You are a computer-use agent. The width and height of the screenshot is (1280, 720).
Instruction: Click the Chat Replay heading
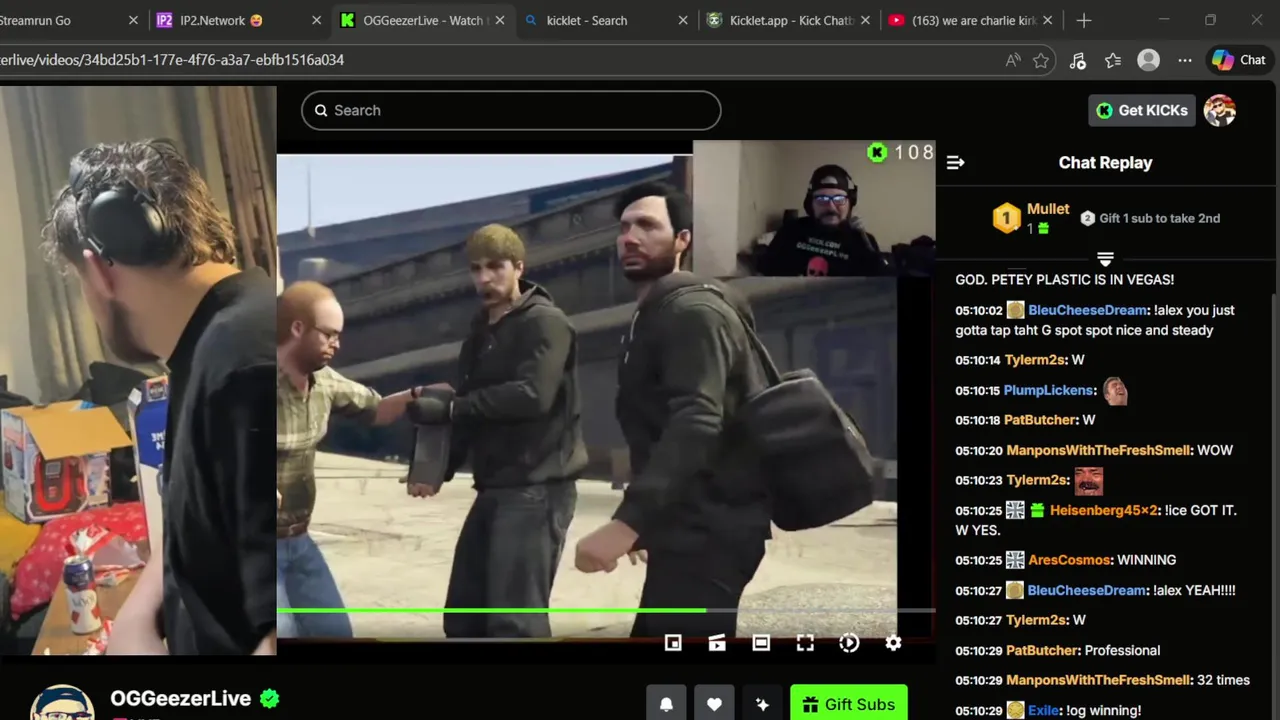1105,162
